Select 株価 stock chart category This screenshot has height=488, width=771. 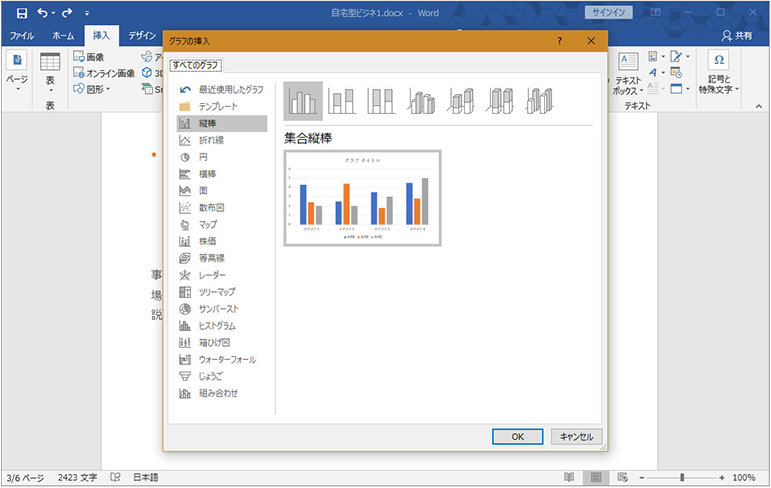[222, 241]
